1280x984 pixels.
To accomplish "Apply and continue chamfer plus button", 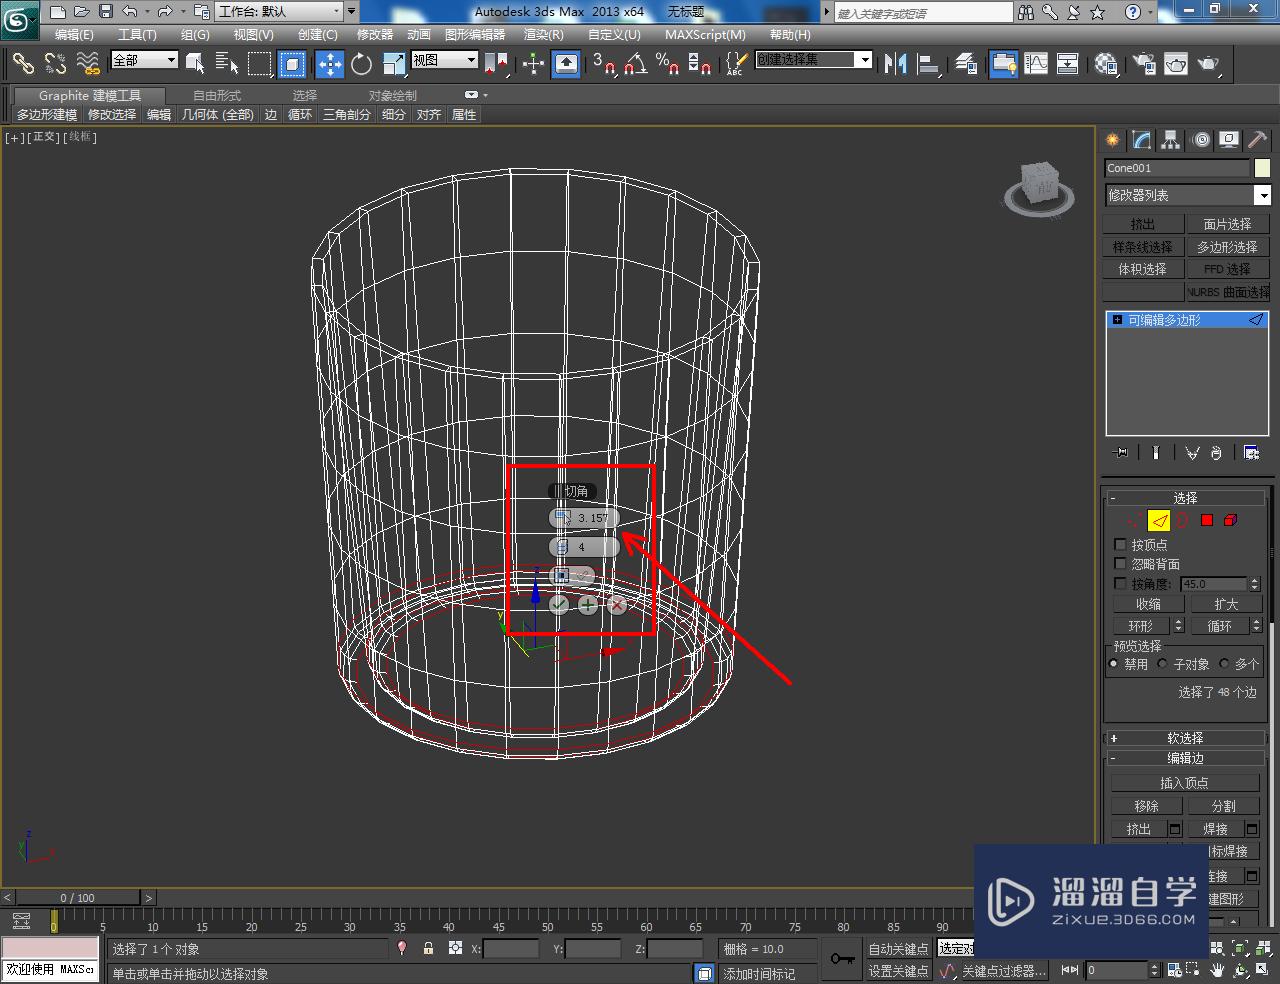I will tap(588, 604).
